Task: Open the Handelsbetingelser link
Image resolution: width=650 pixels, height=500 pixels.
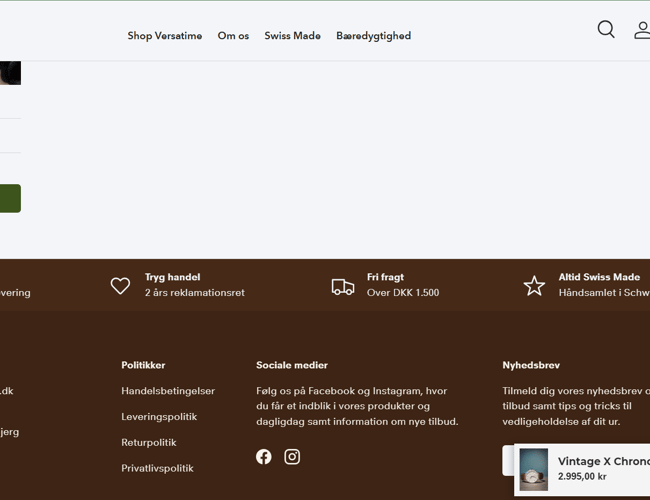Action: 168,391
